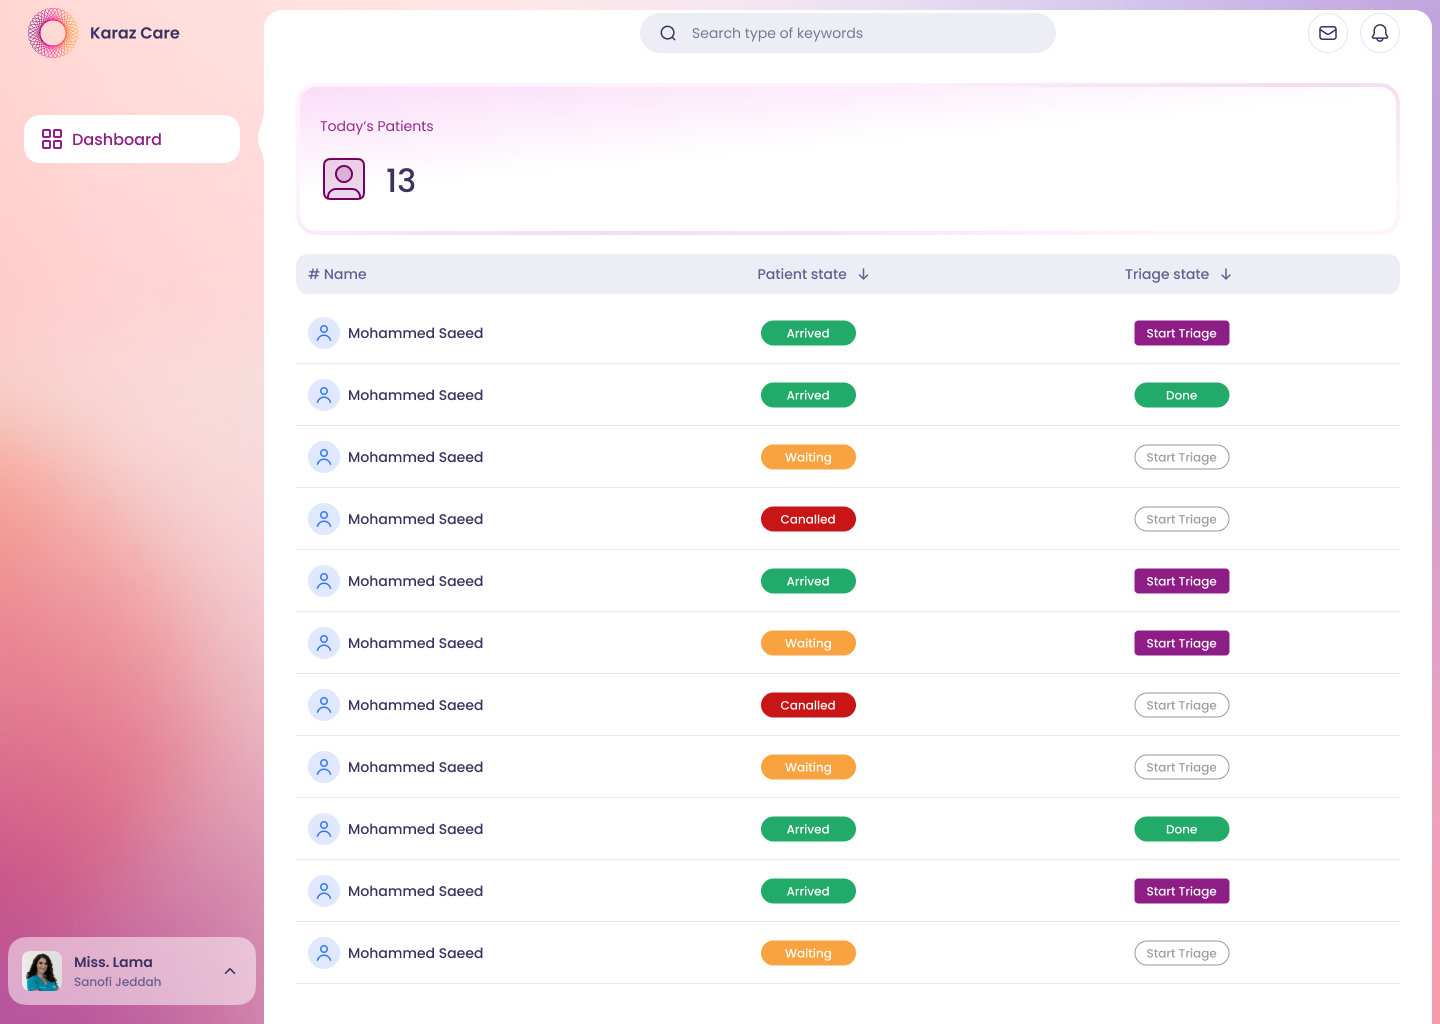
Task: Click the Sanofi Jeddah text
Action: click(x=117, y=982)
